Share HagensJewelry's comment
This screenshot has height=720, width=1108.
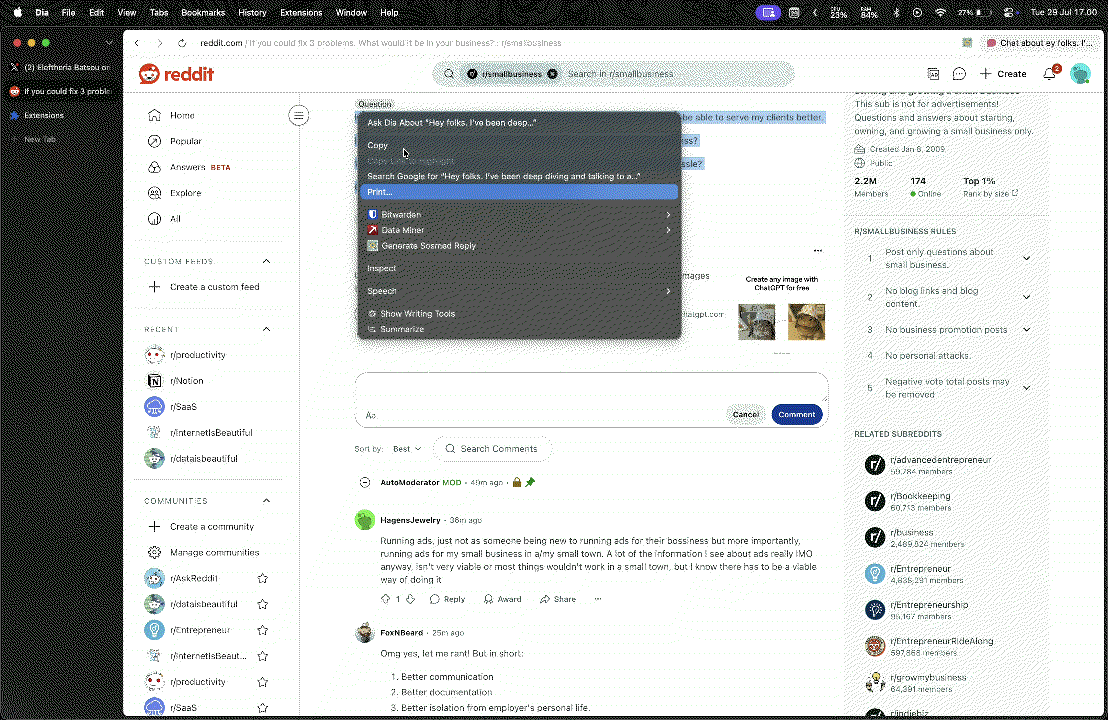[558, 599]
